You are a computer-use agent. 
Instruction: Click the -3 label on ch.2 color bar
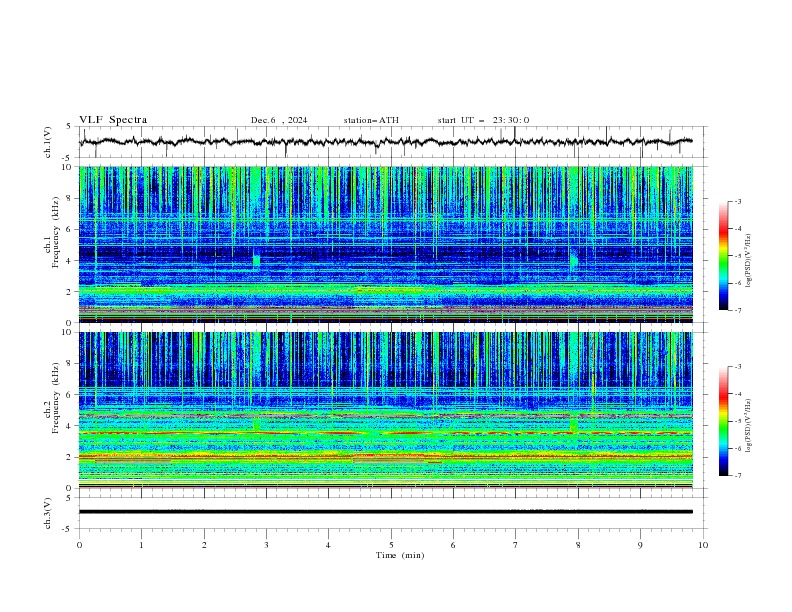[738, 367]
